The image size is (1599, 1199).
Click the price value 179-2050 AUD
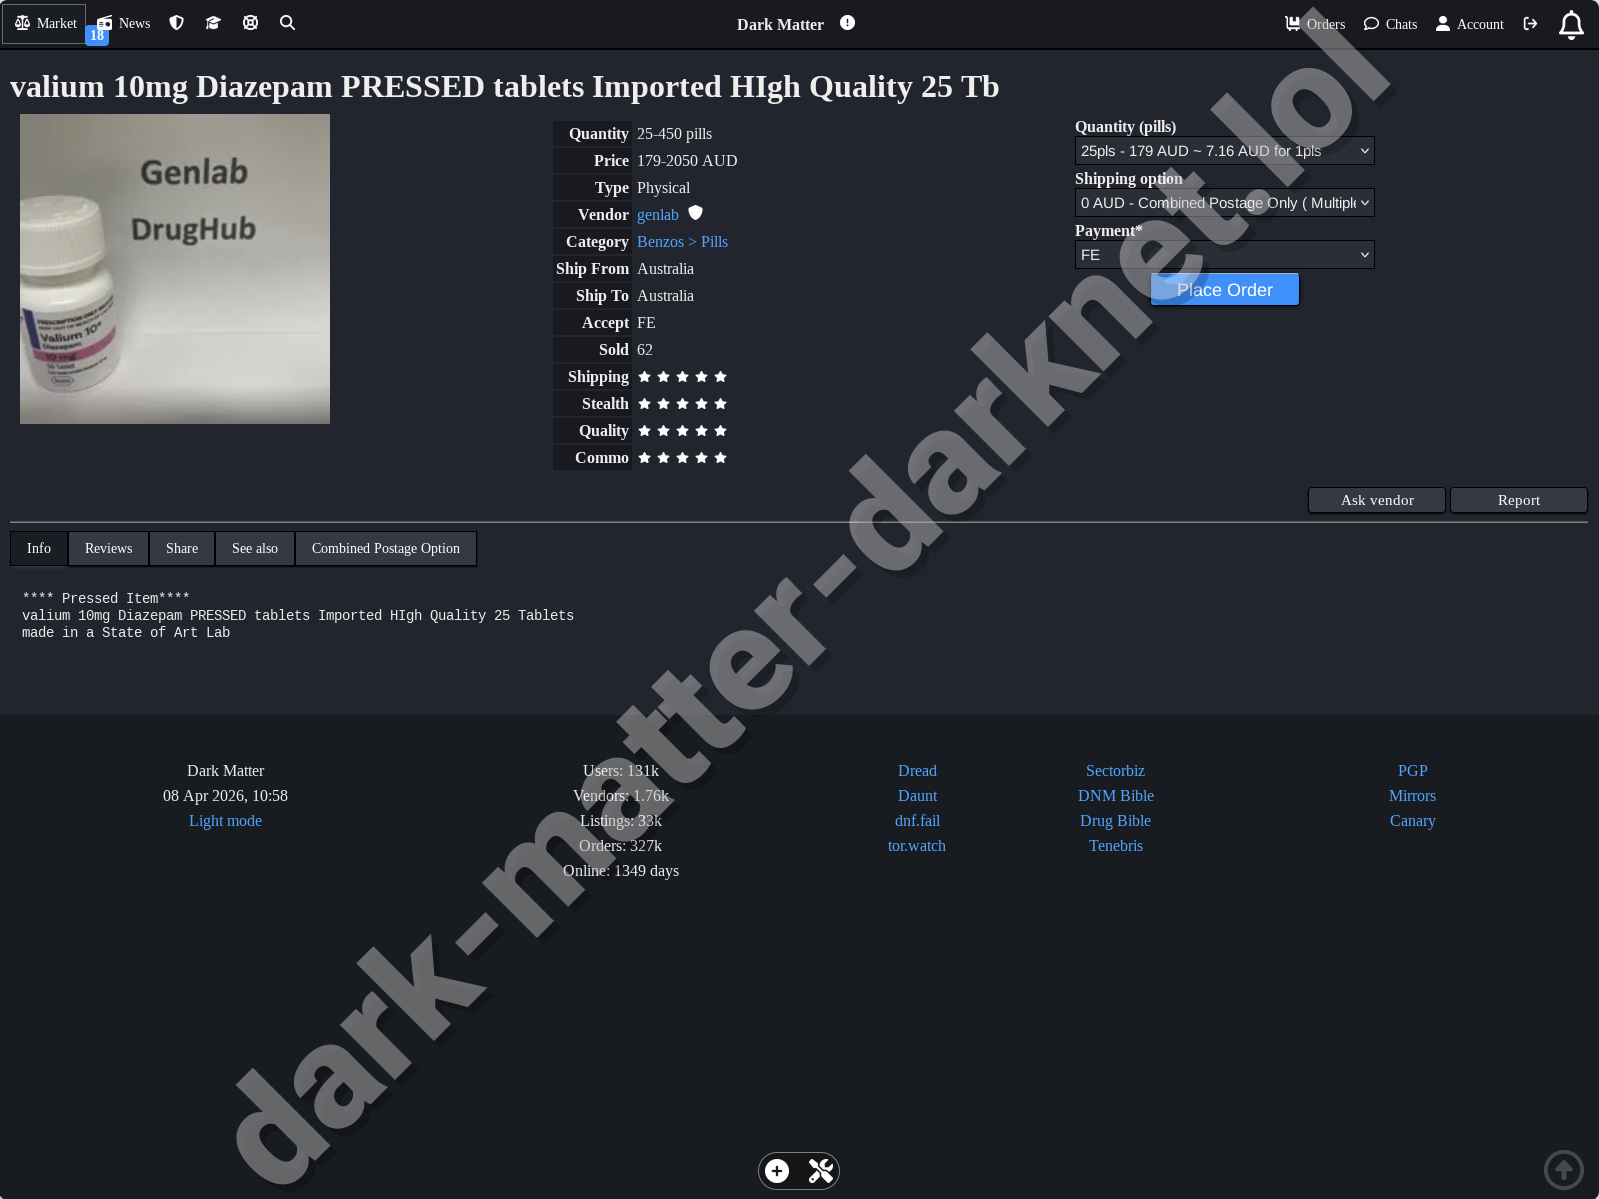(687, 161)
